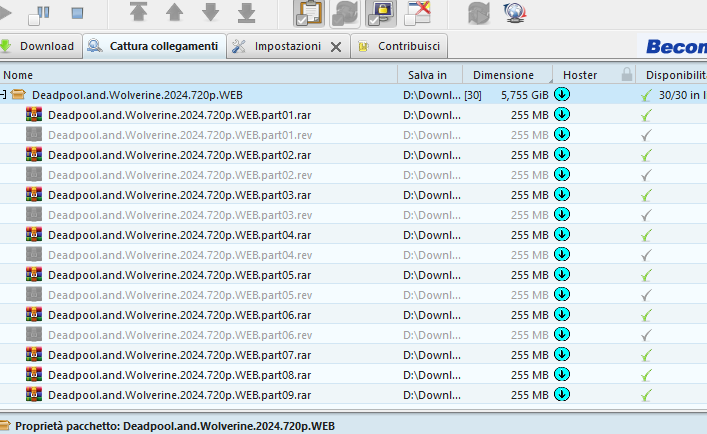Click the 255 MB size of part06.rar
Screen dimensions: 707x434
[529, 315]
